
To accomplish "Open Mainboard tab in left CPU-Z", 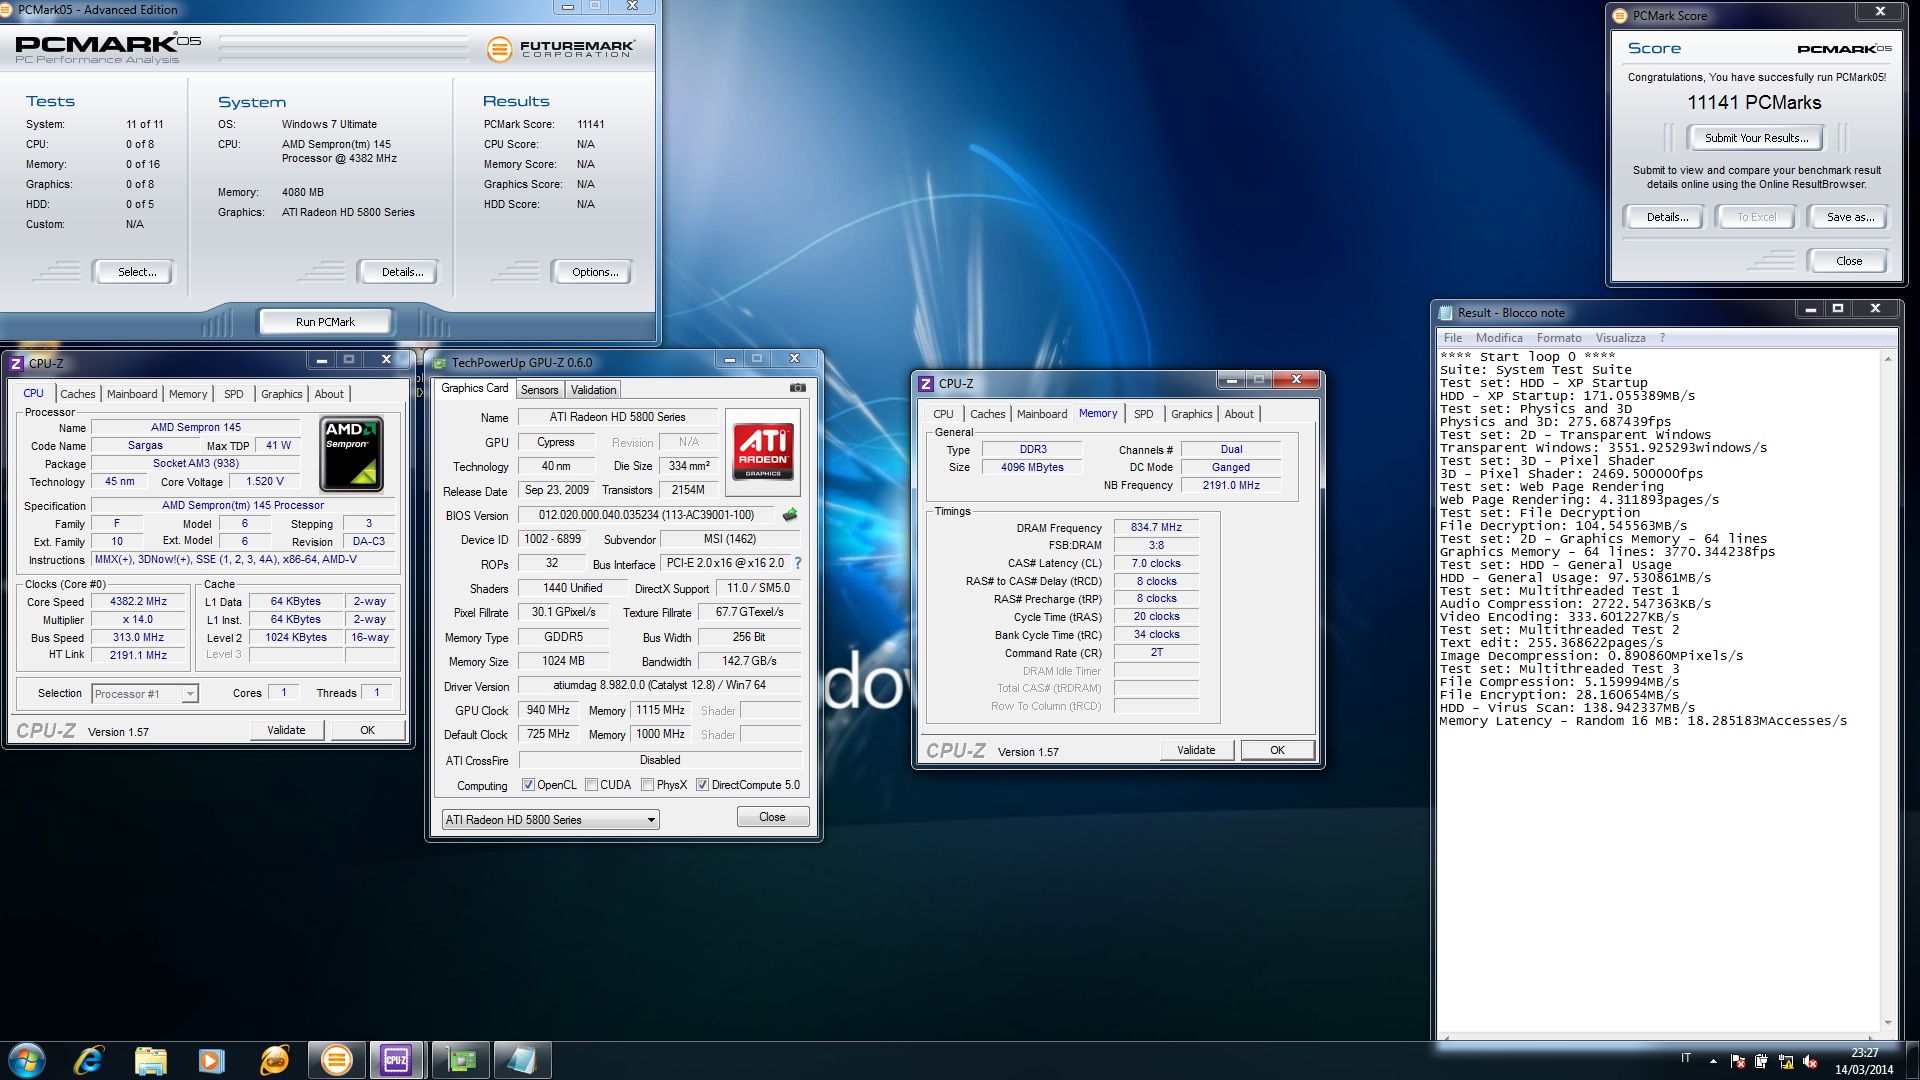I will click(132, 394).
